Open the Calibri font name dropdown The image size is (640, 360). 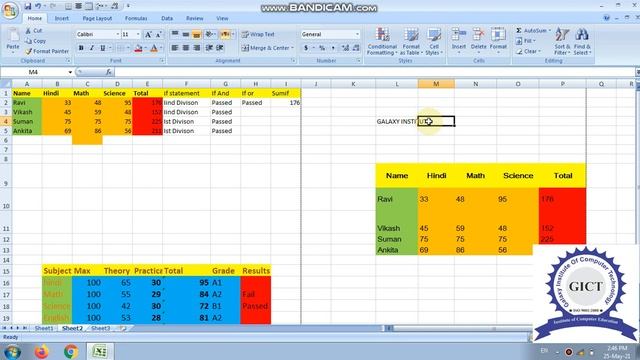point(118,34)
